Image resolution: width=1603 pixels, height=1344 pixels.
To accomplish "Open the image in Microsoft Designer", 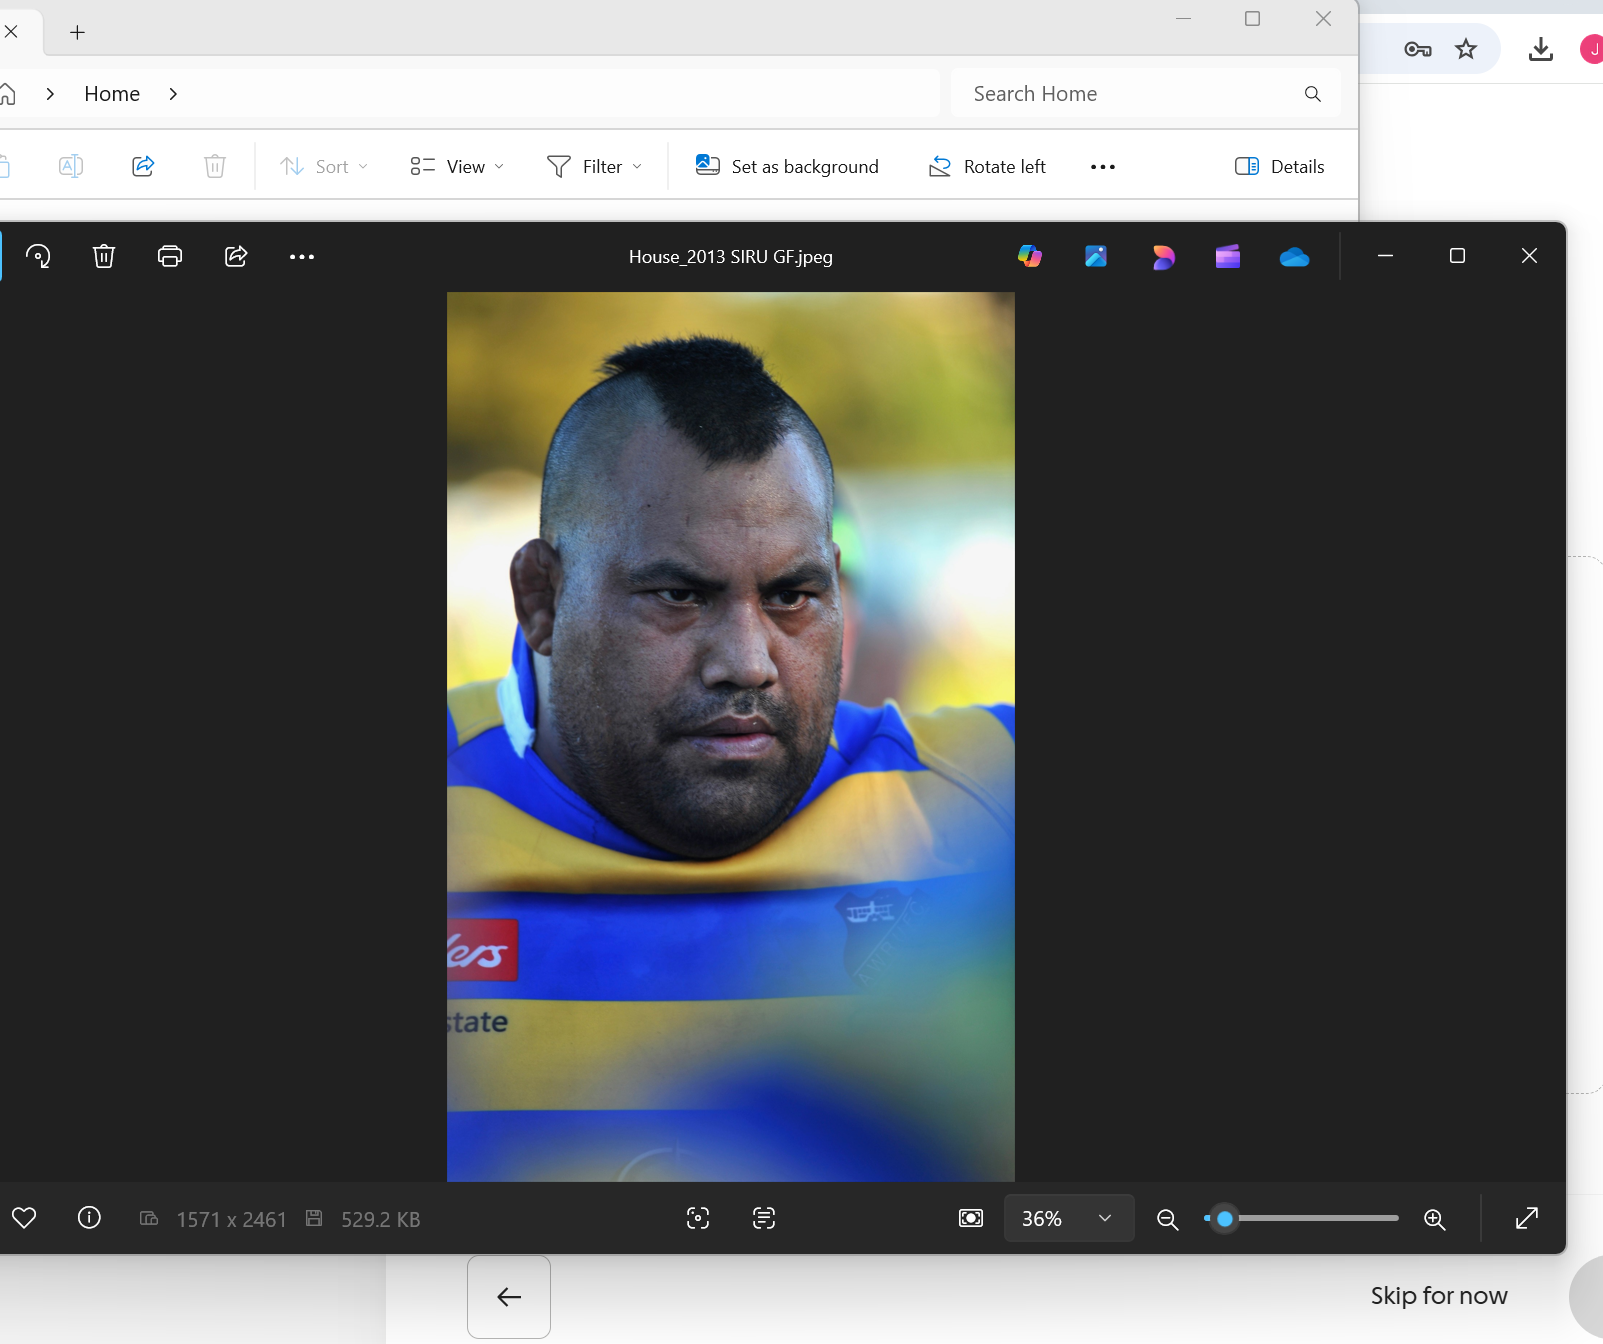I will coord(1163,256).
